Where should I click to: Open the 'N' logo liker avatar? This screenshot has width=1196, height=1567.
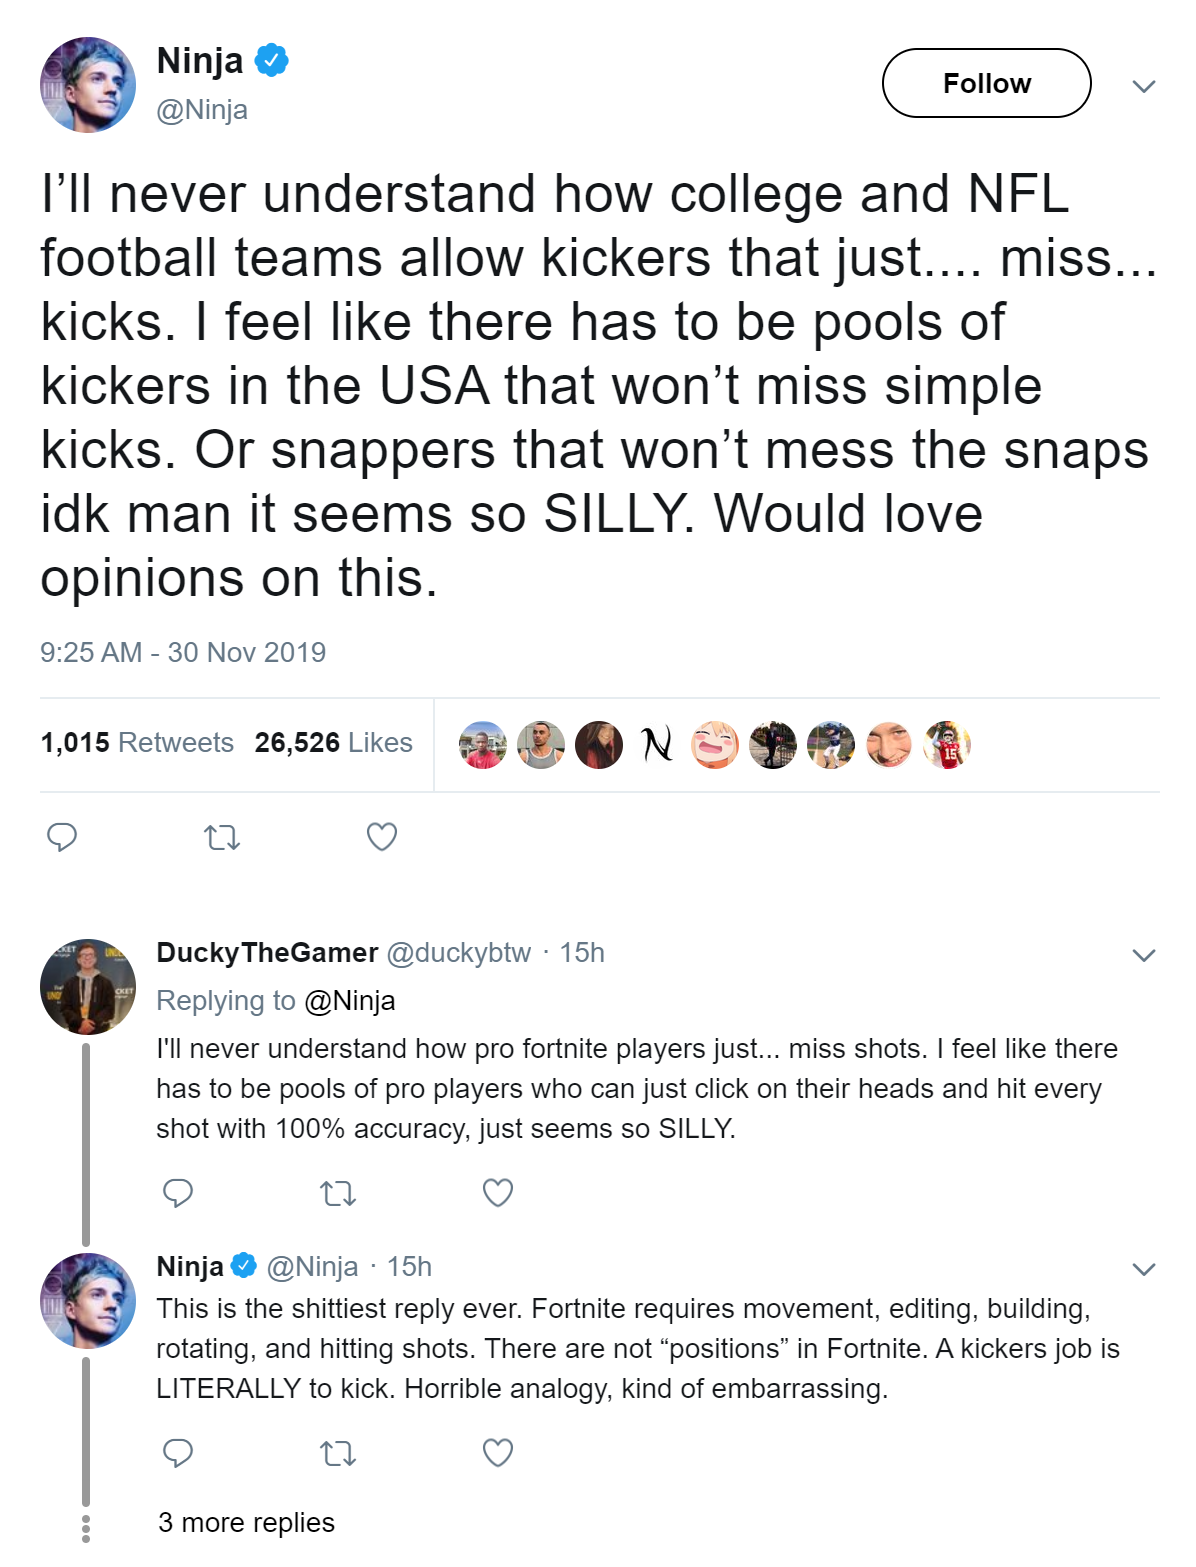click(x=657, y=744)
